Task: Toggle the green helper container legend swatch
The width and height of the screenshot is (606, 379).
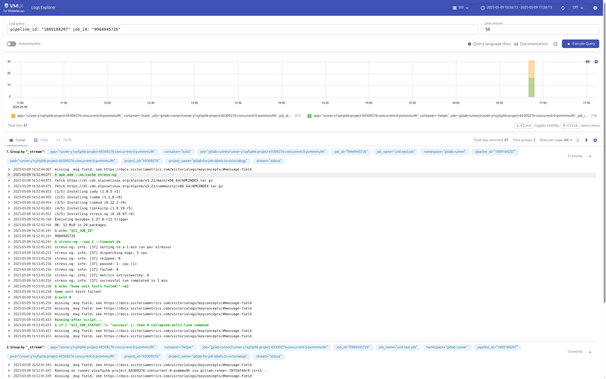Action: coord(309,116)
